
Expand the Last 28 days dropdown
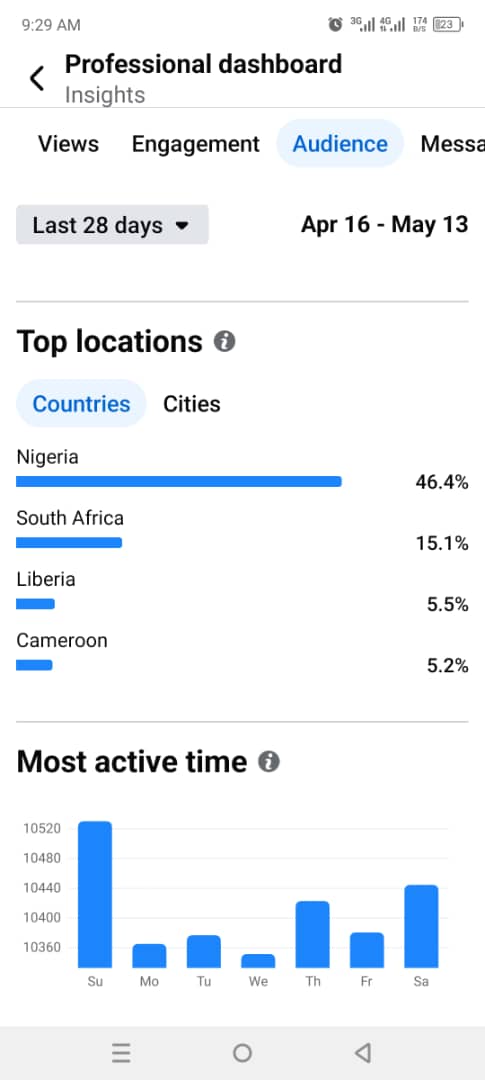click(112, 225)
